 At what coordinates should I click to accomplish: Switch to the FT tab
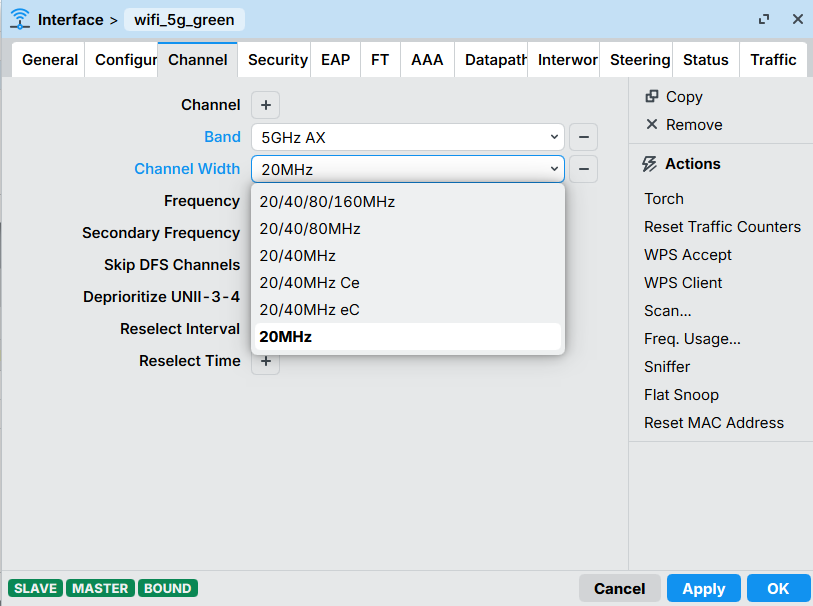380,60
